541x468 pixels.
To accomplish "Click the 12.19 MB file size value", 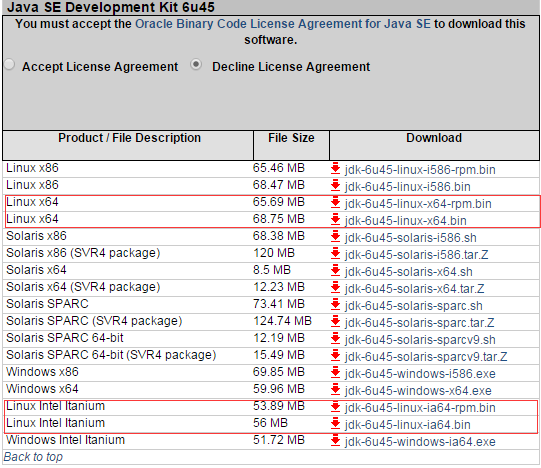I will click(x=279, y=338).
